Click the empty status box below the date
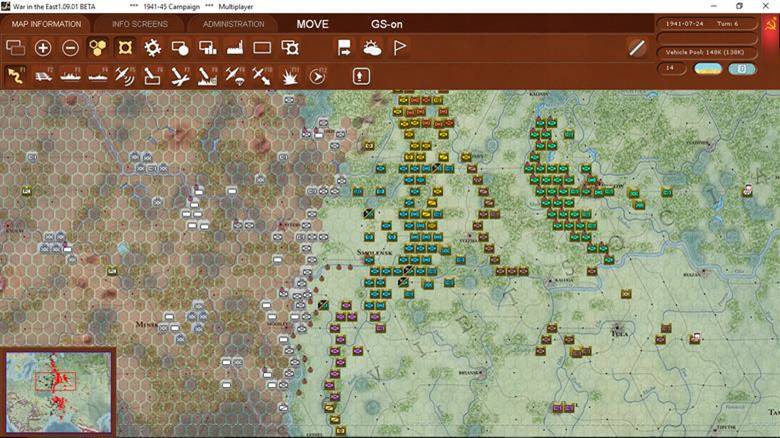Screen dimensions: 780x438 (x=707, y=38)
